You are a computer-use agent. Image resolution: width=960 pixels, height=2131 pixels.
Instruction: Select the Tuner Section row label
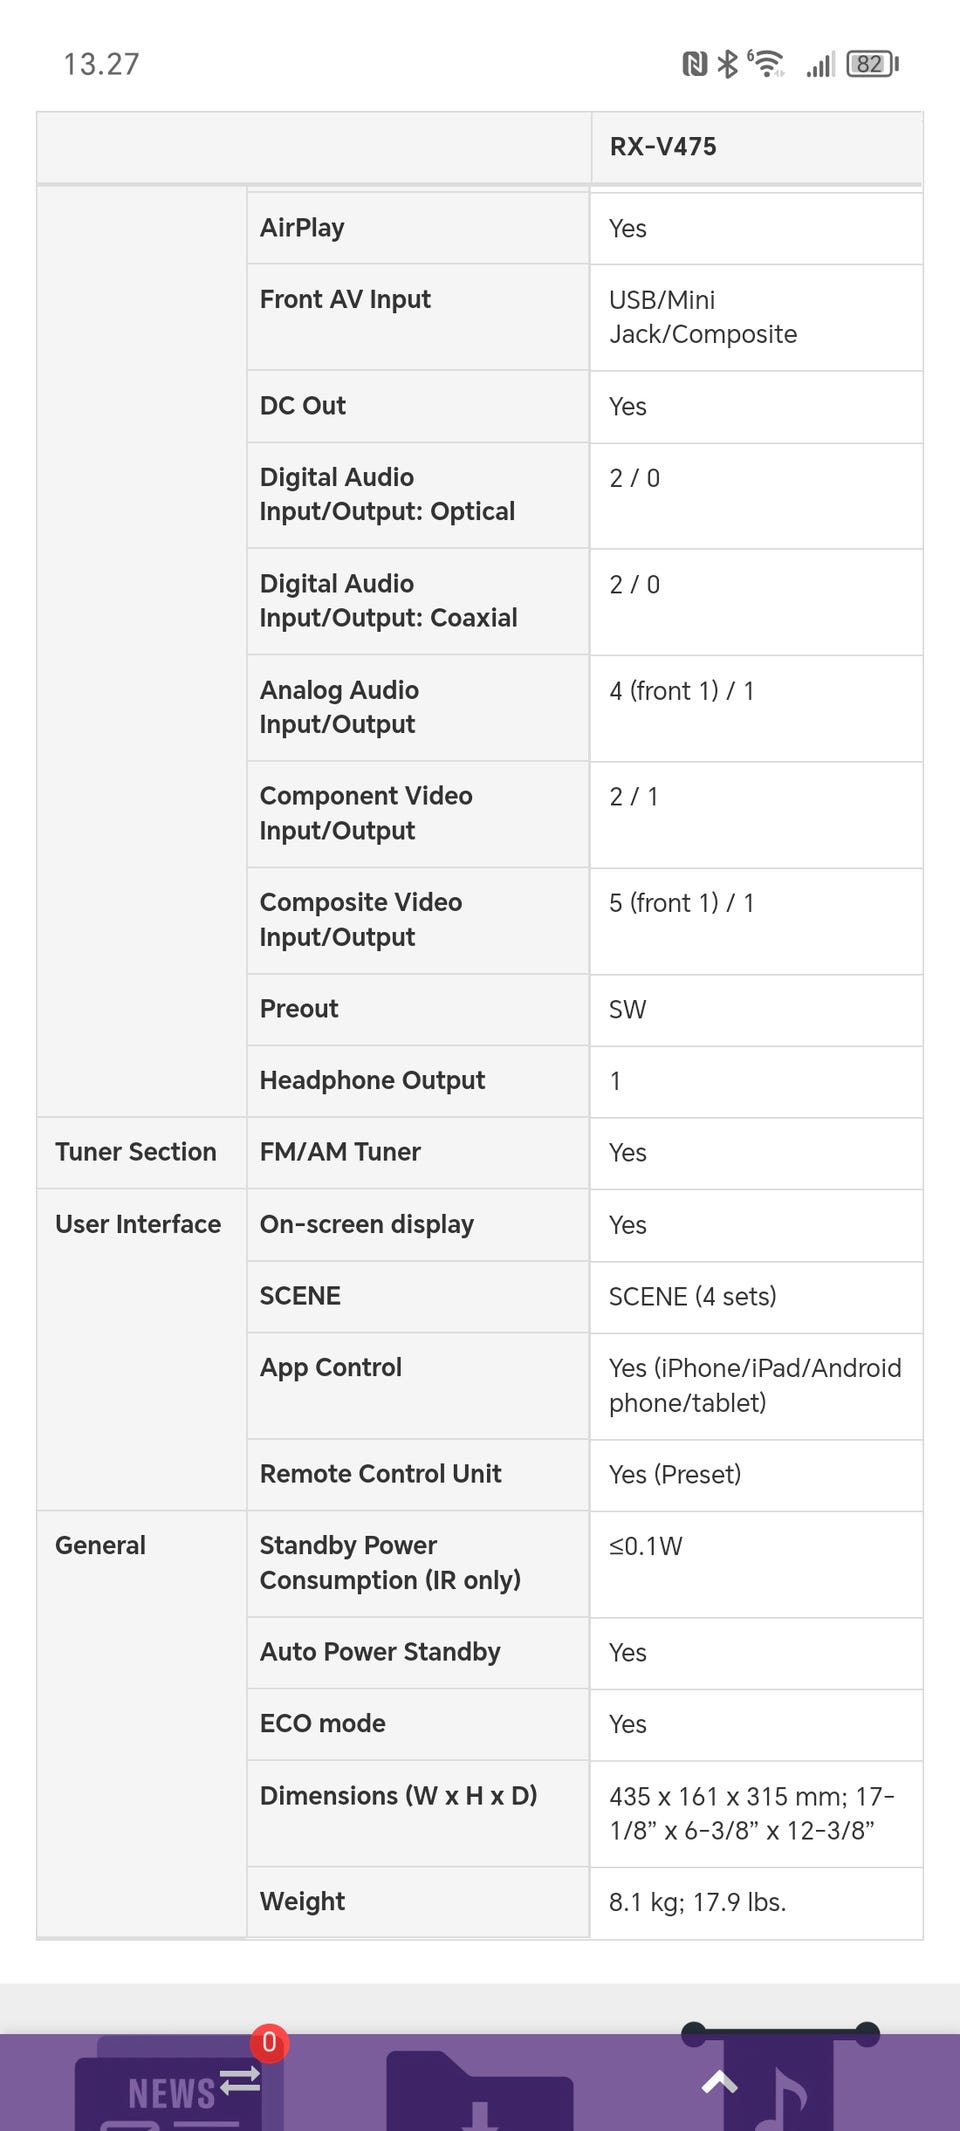136,1152
